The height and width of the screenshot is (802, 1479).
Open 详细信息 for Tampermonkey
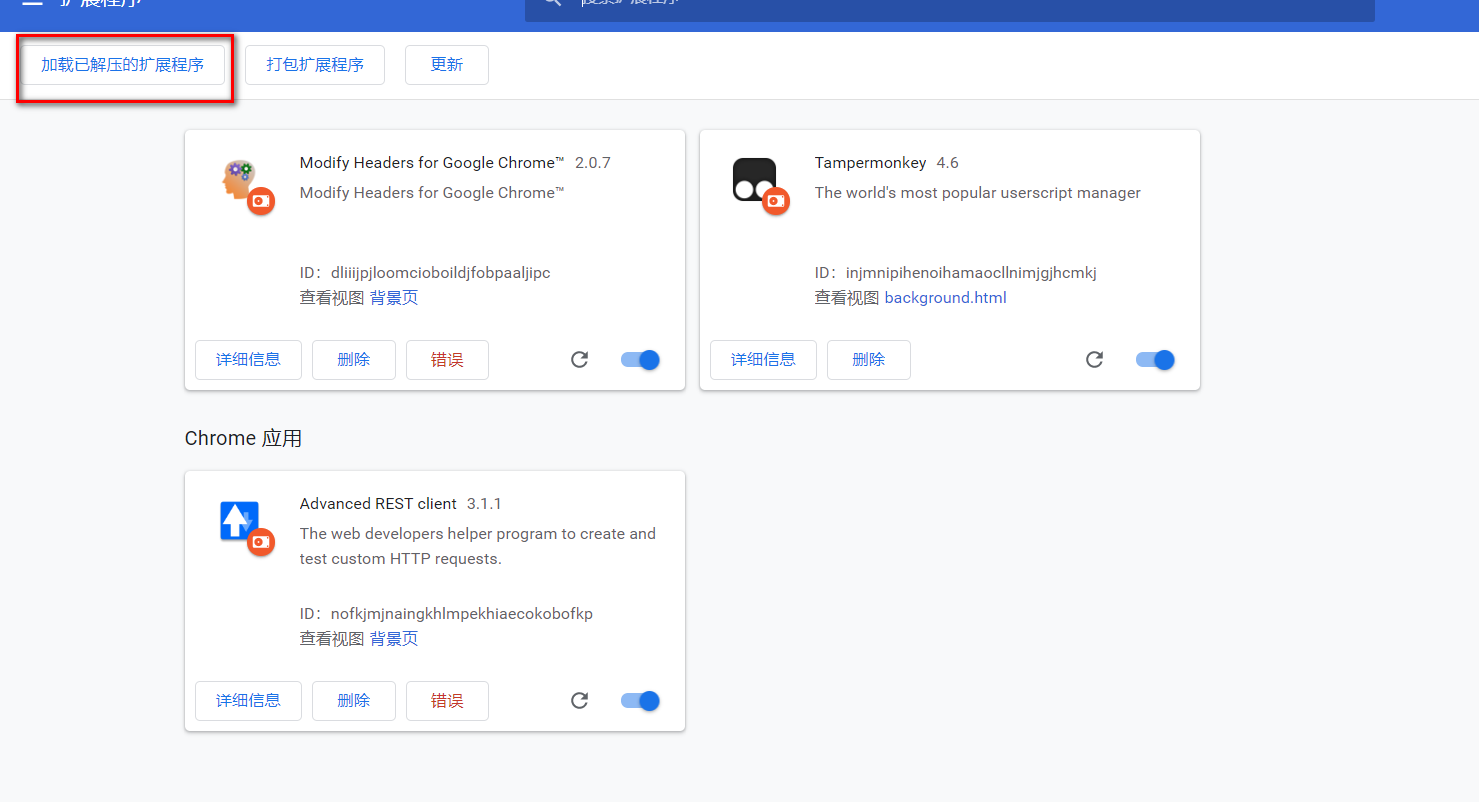tap(763, 360)
